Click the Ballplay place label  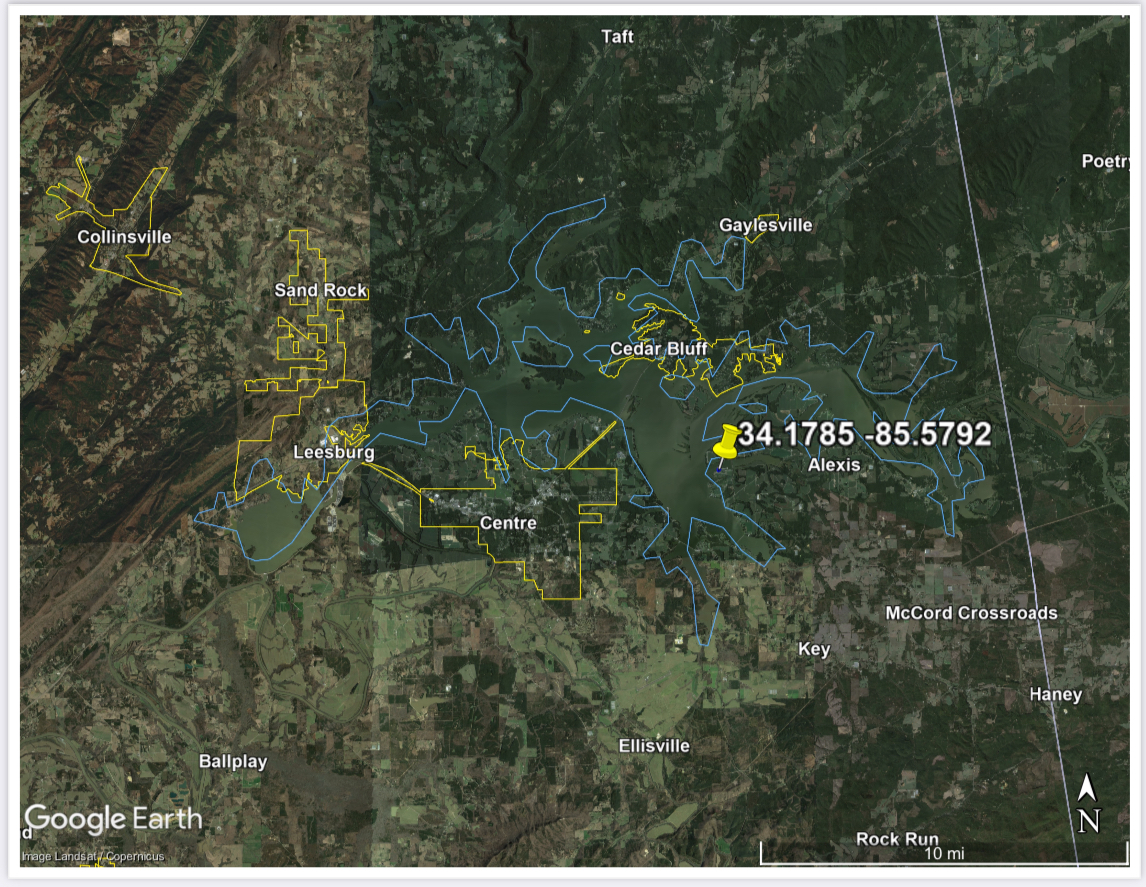(233, 761)
